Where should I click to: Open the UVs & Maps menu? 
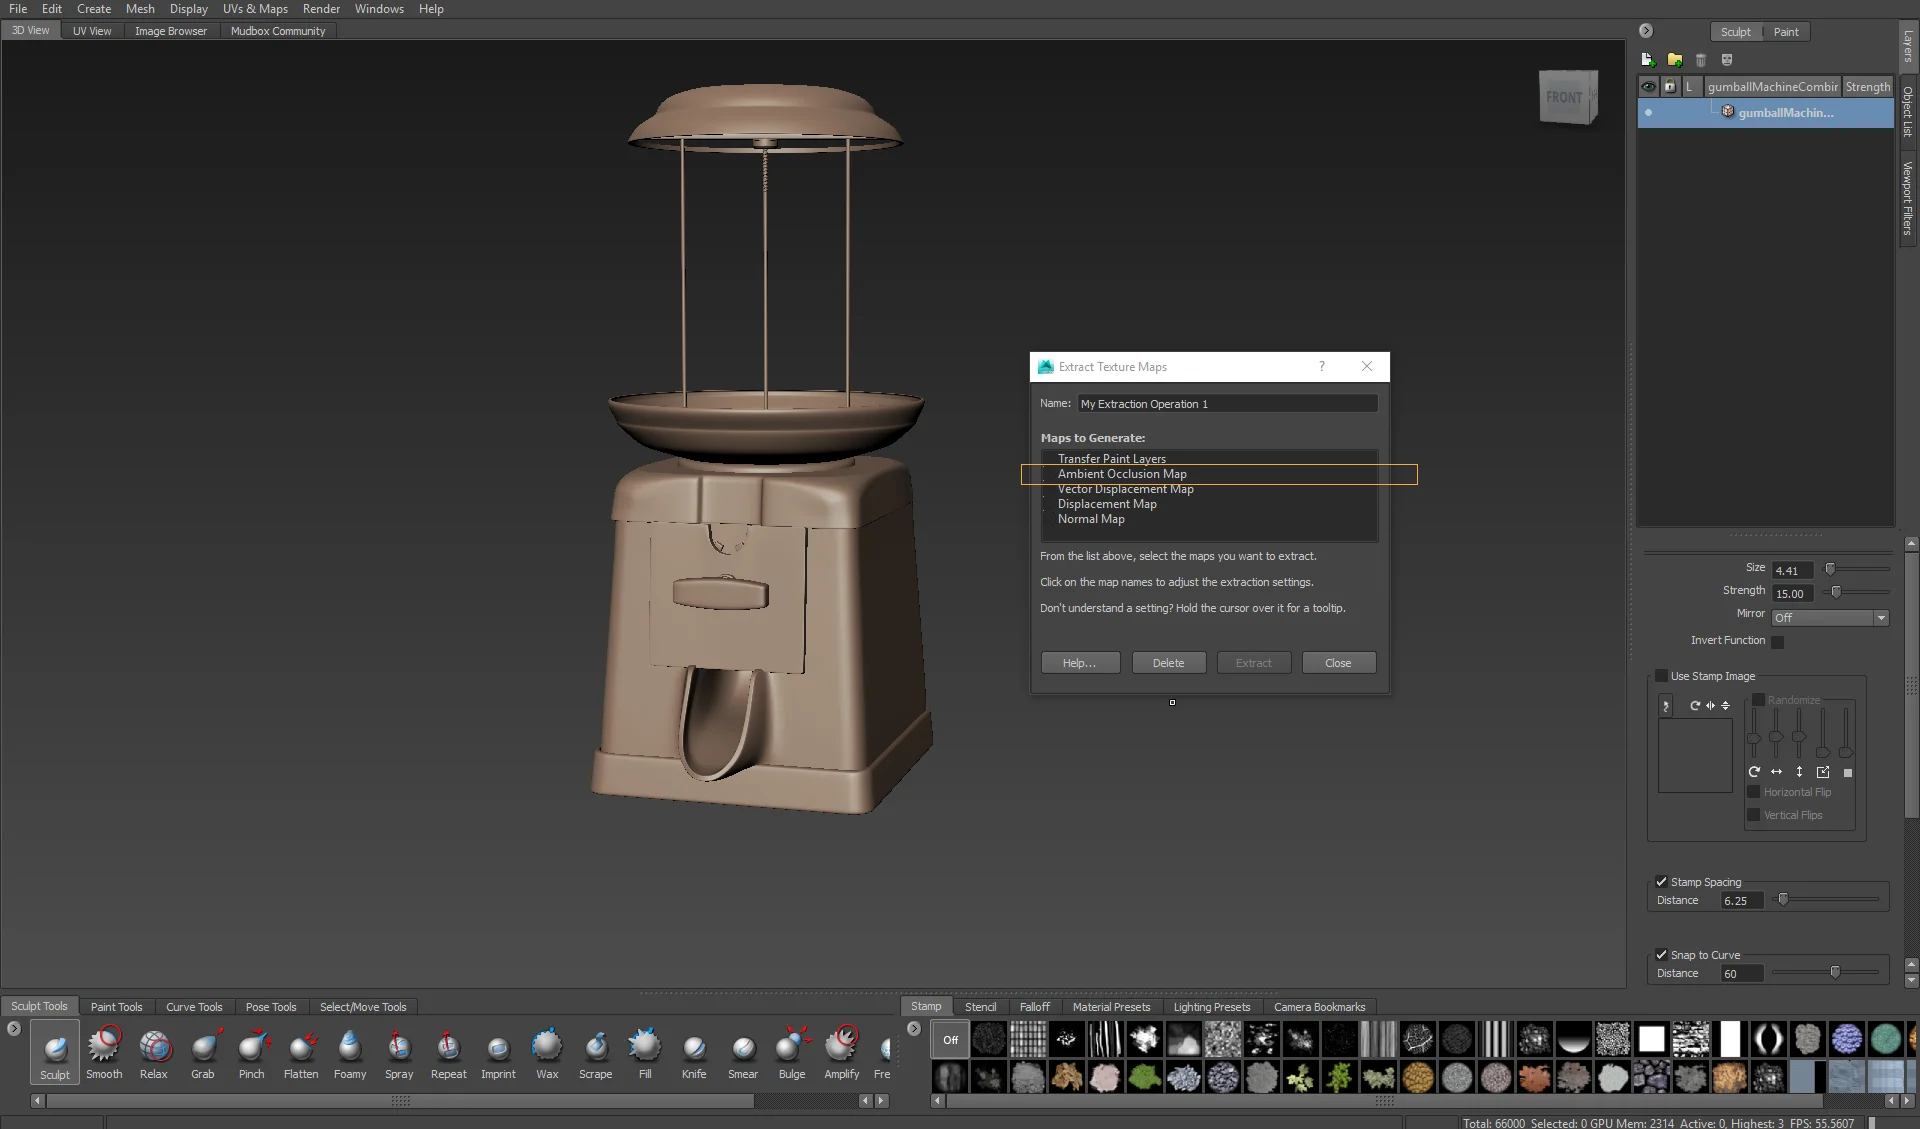(x=255, y=9)
